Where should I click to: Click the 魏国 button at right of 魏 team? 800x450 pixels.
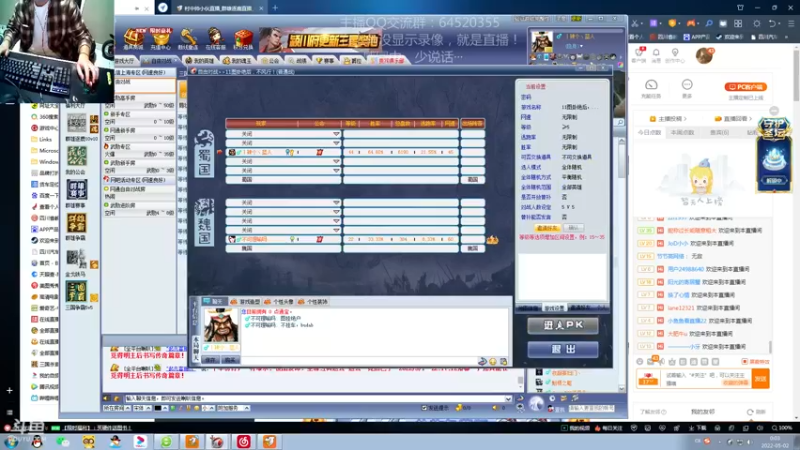(x=472, y=248)
